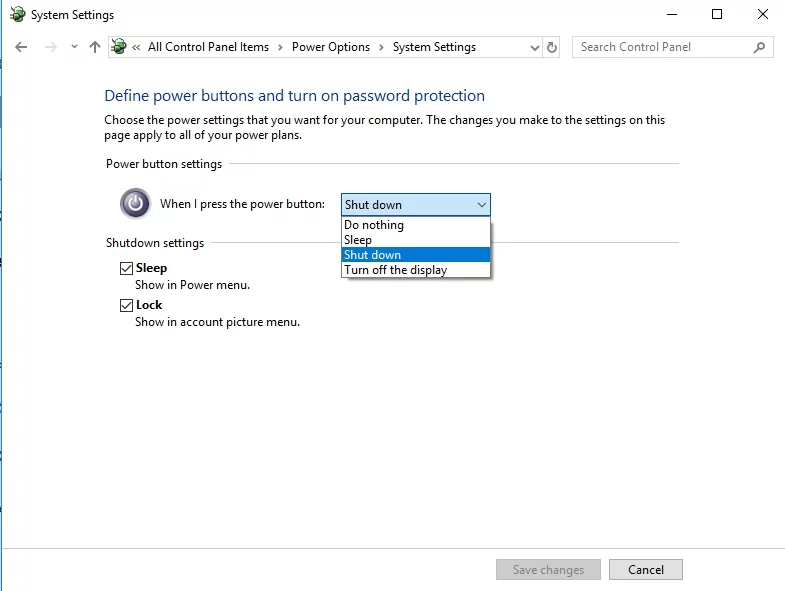Uncheck the Sleep checkbox
785x591 pixels.
pyautogui.click(x=126, y=268)
